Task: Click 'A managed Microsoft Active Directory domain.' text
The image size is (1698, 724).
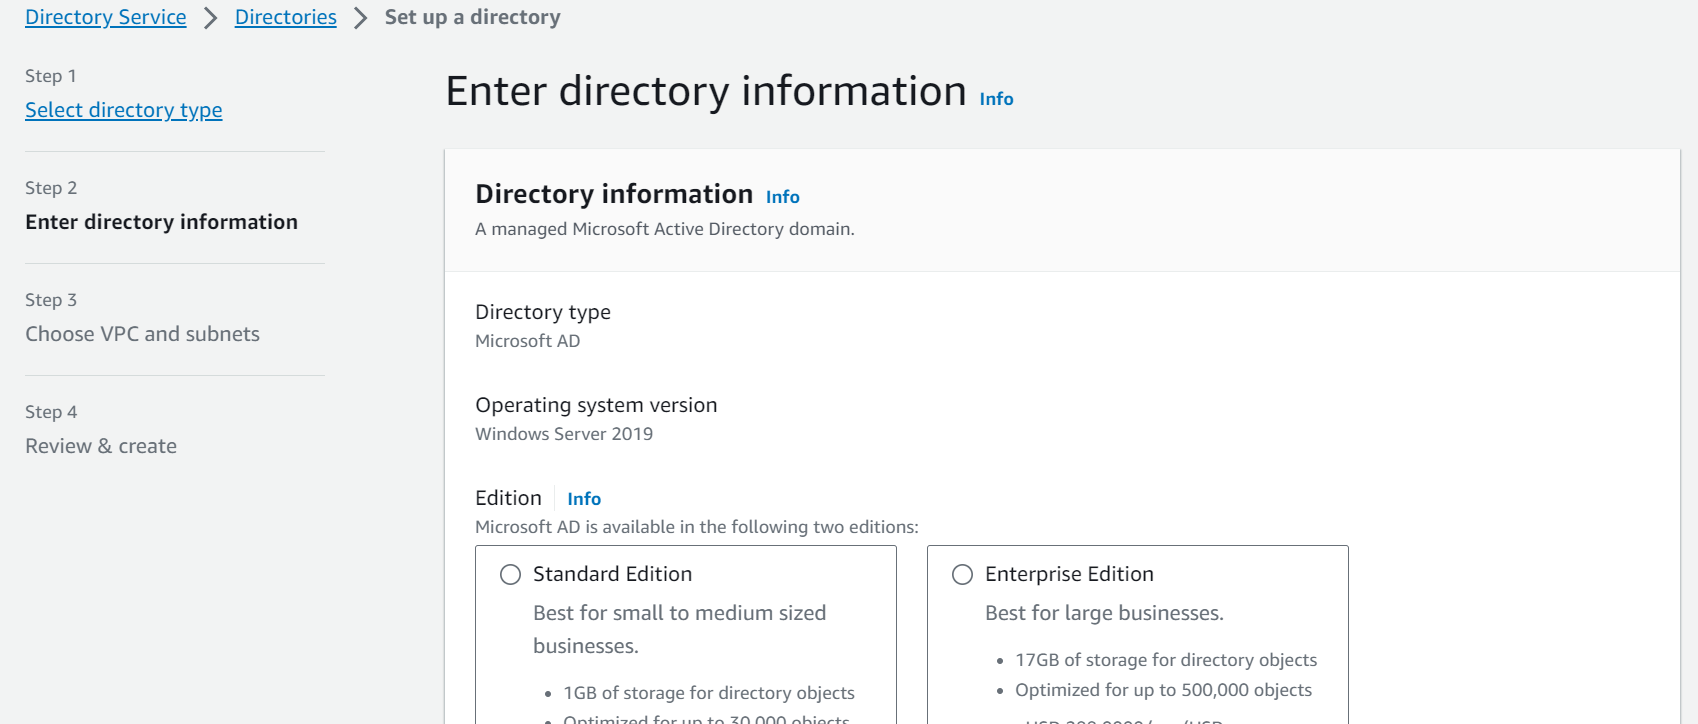Action: 665,229
